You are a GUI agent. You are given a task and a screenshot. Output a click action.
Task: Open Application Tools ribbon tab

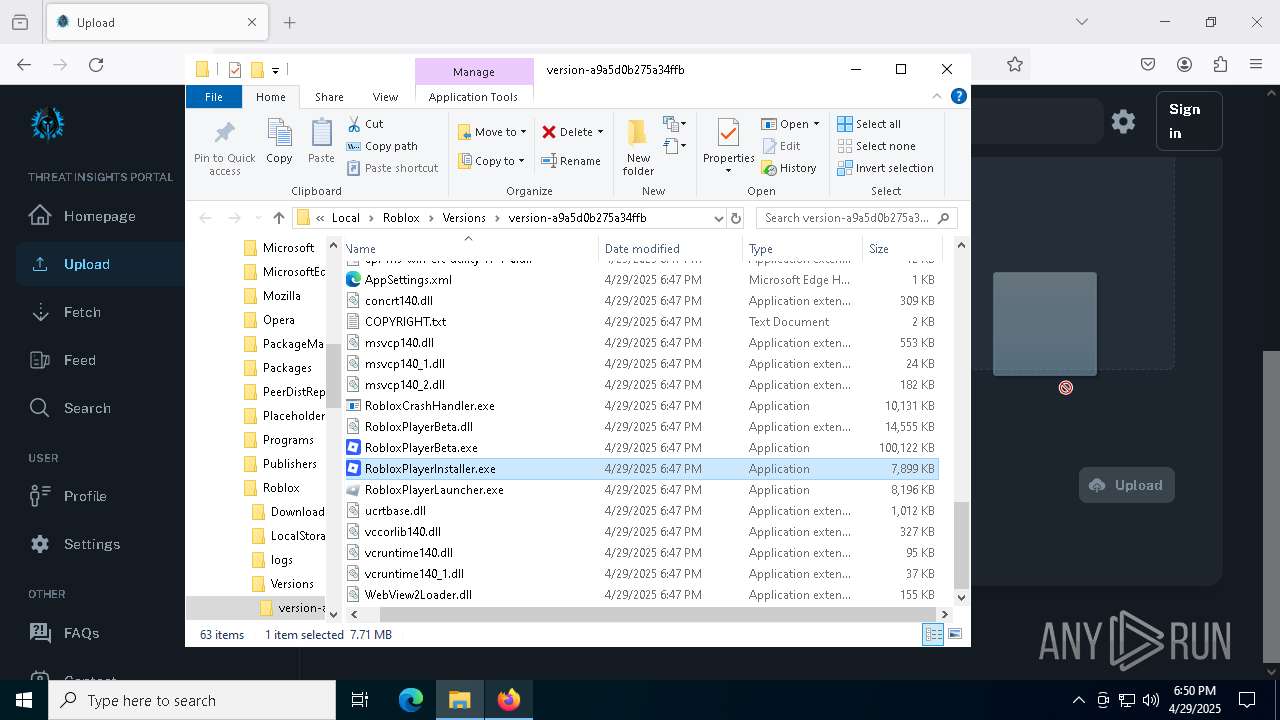point(473,97)
